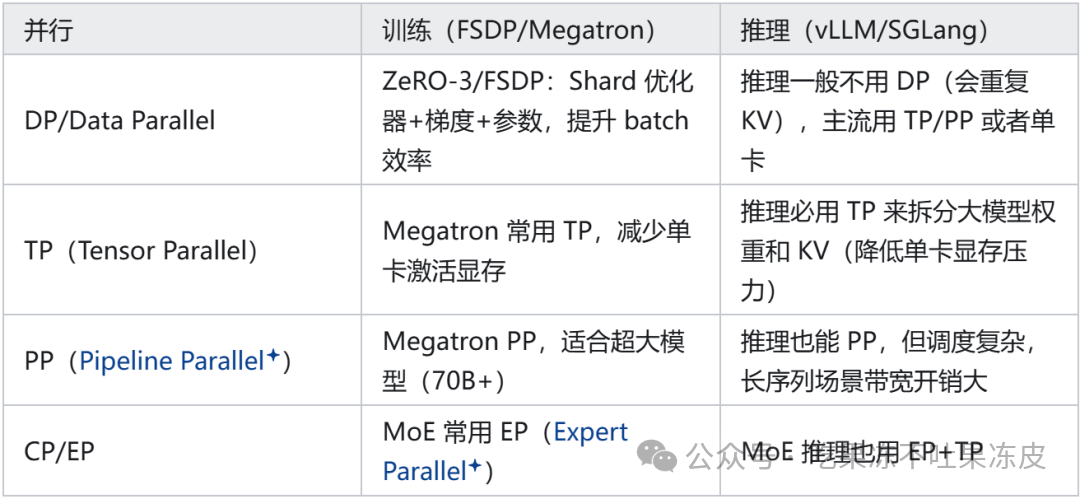Click the DP/Data Parallel row label

click(120, 121)
